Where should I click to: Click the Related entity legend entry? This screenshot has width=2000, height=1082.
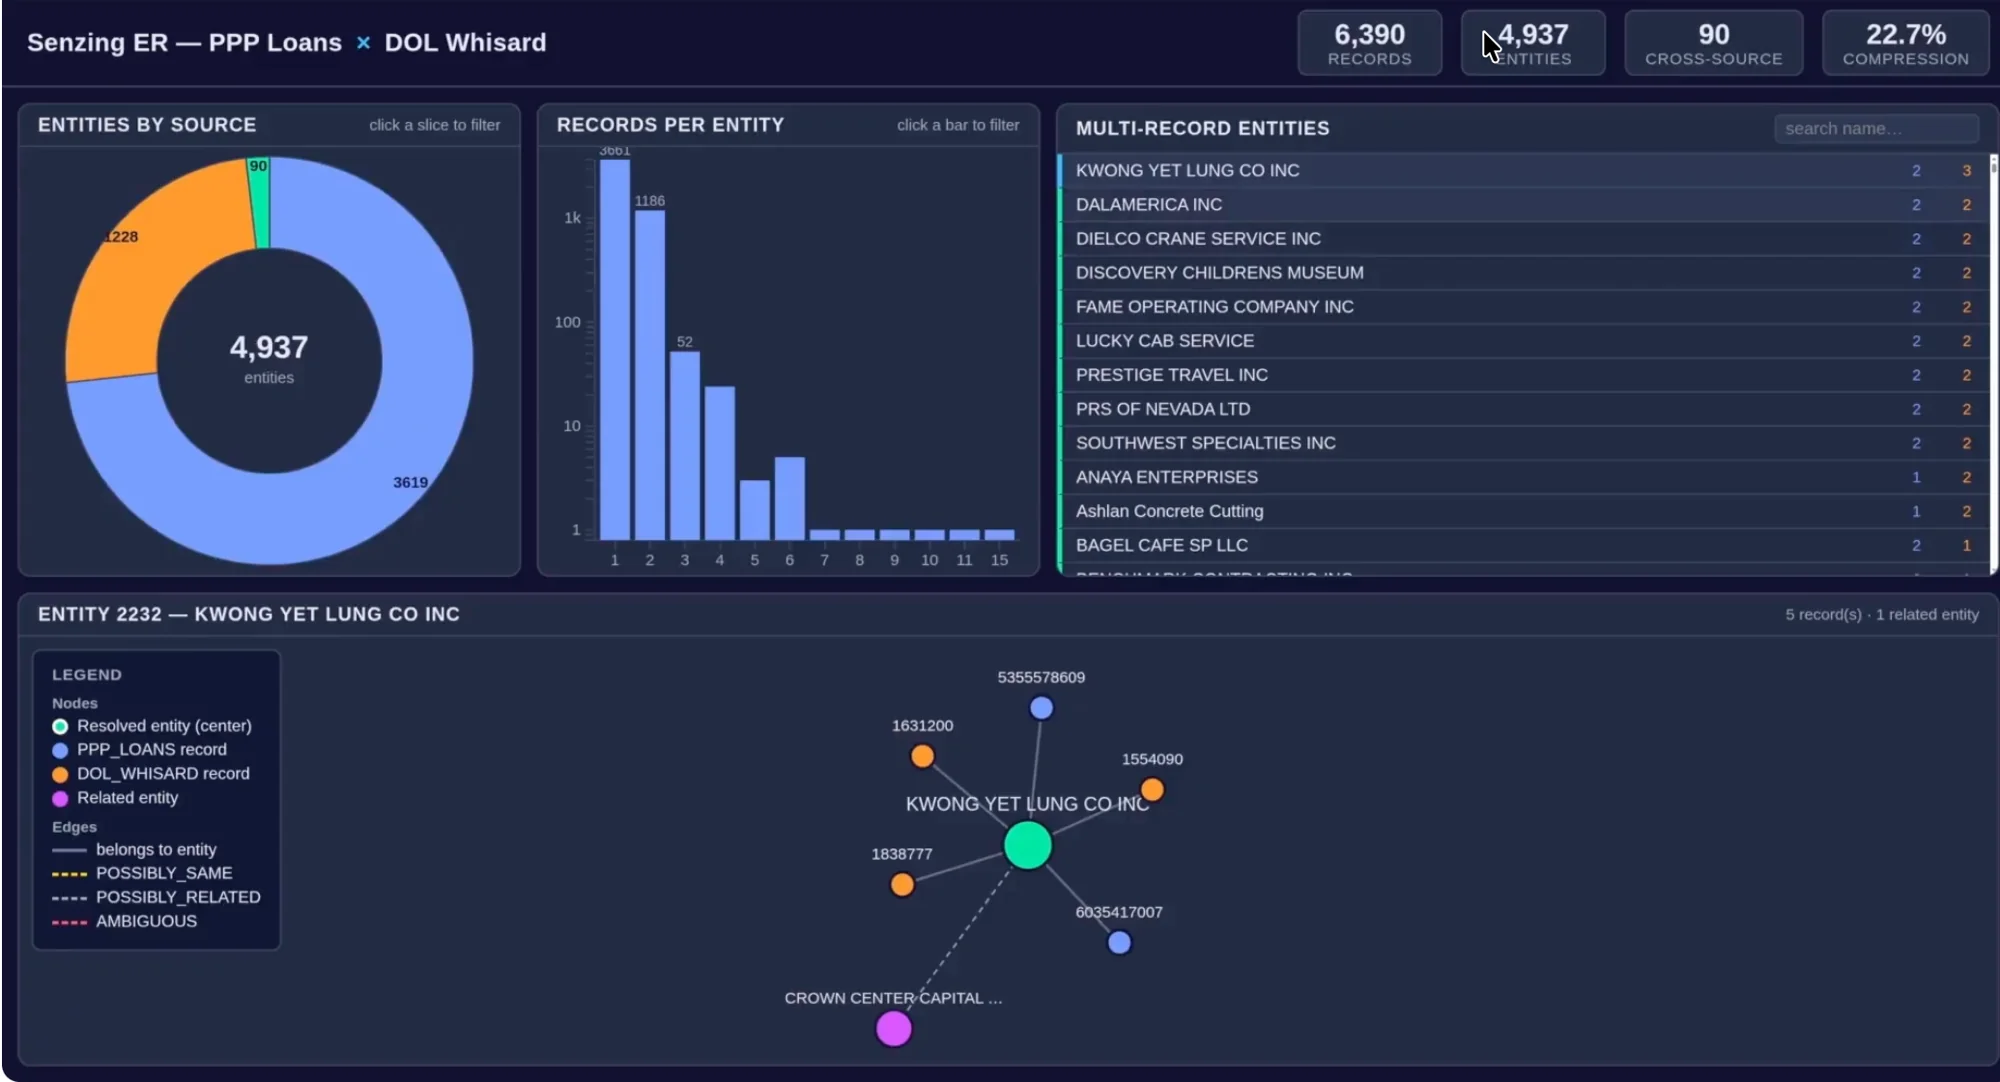coord(115,798)
